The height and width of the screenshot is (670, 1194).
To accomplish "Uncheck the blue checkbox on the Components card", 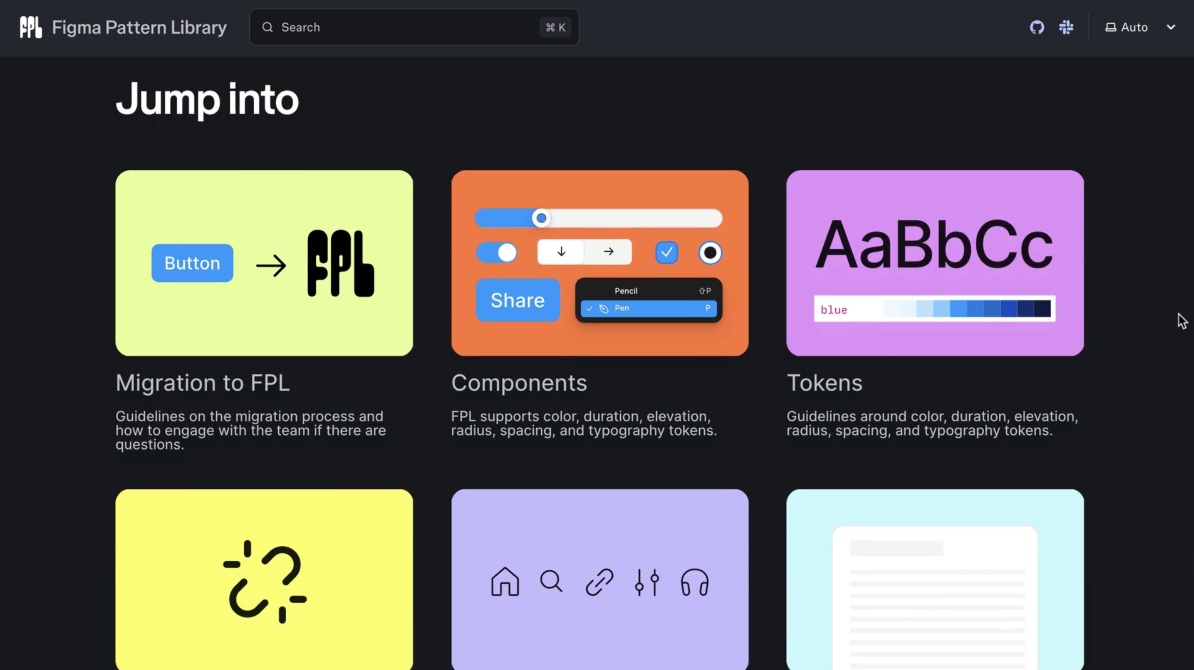I will tap(666, 252).
